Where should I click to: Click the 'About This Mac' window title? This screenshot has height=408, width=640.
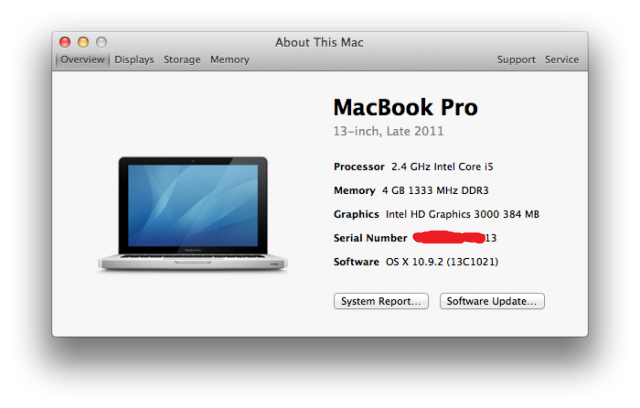(319, 42)
